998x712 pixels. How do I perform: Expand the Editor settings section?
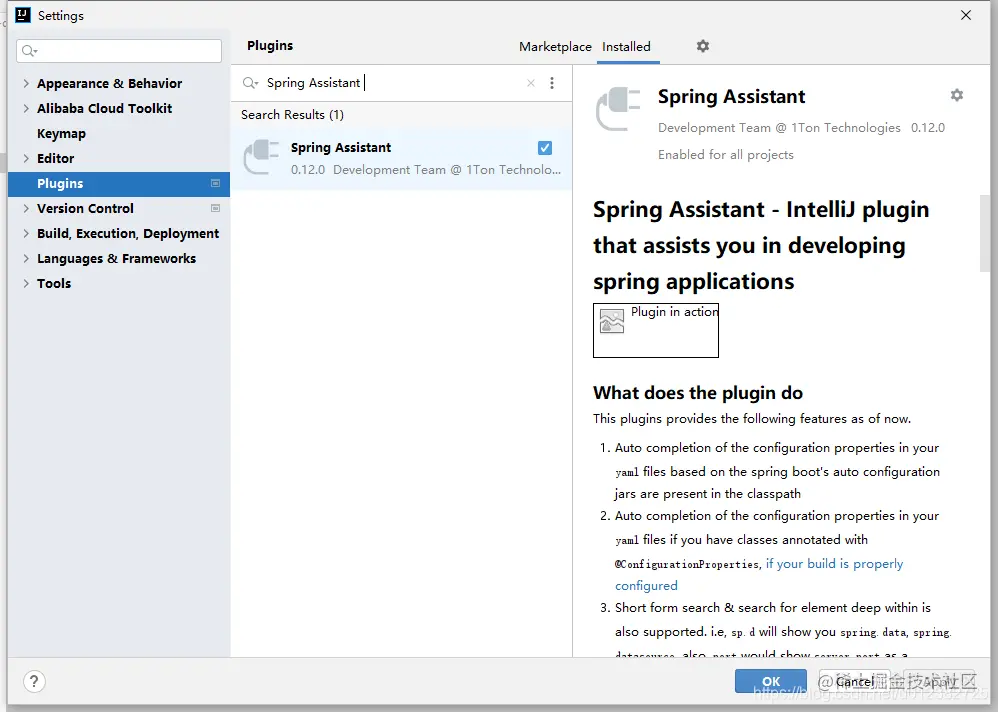(x=26, y=158)
